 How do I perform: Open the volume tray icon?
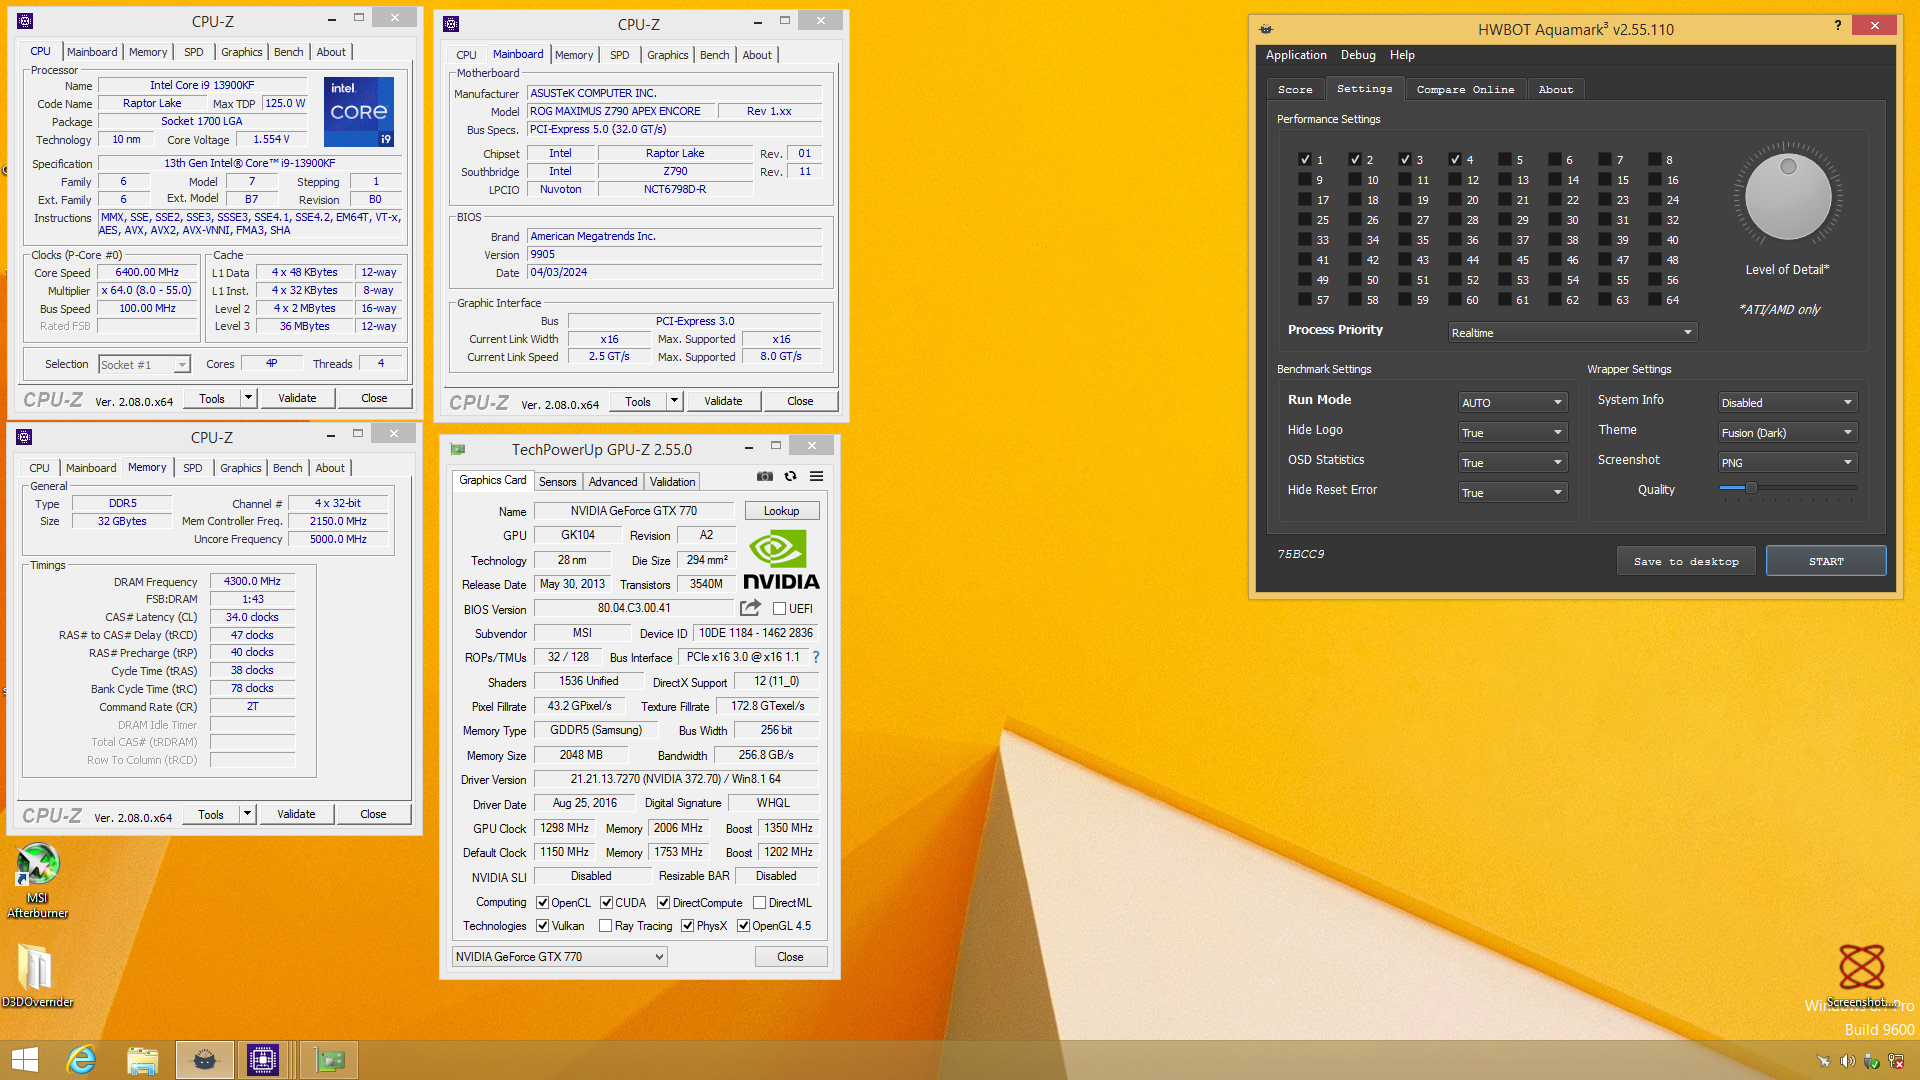coord(1847,1061)
